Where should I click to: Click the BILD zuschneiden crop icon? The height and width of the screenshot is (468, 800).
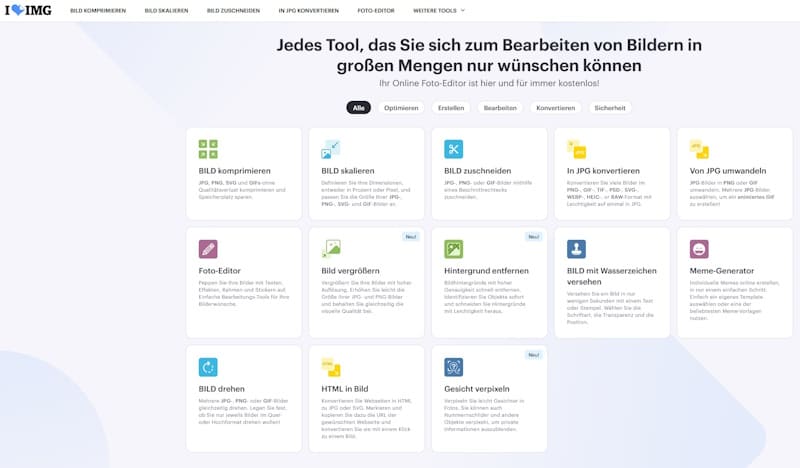point(454,149)
